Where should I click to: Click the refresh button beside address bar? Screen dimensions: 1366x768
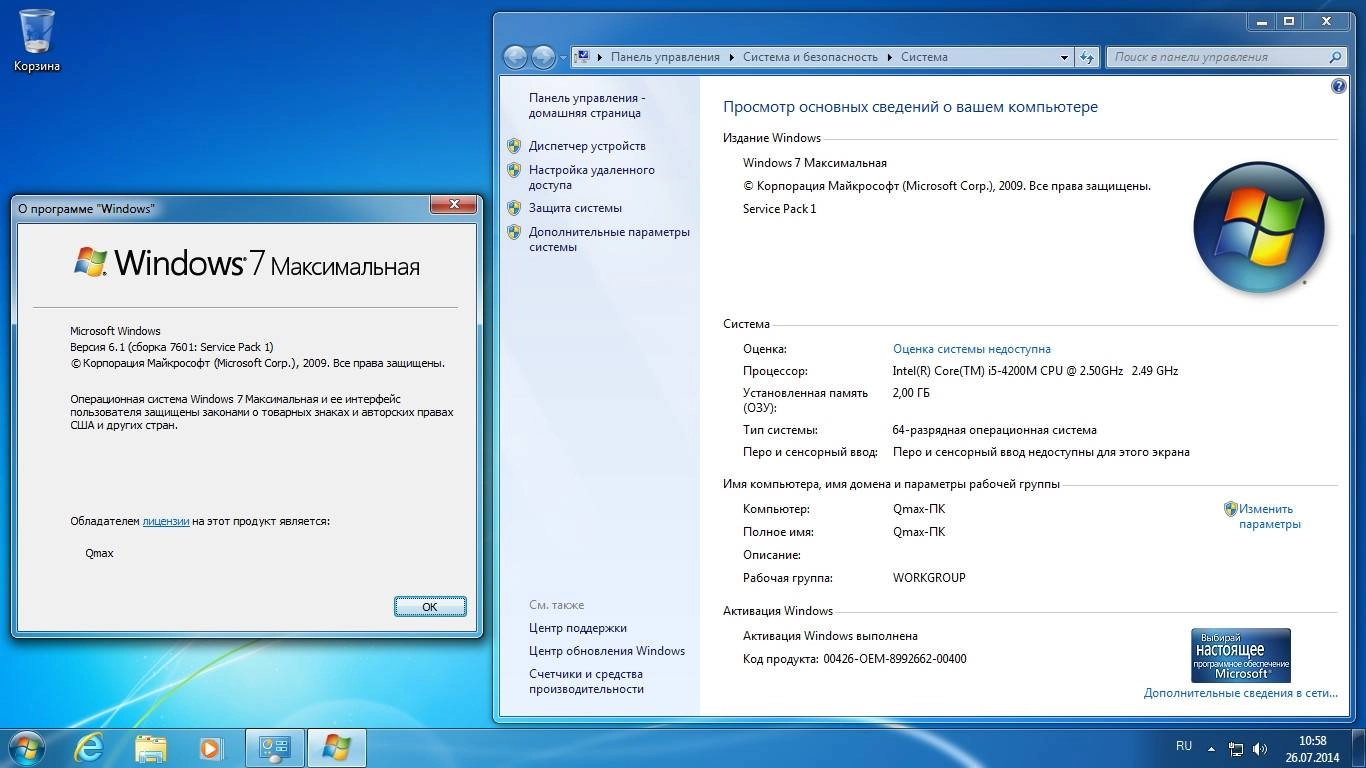click(1087, 57)
